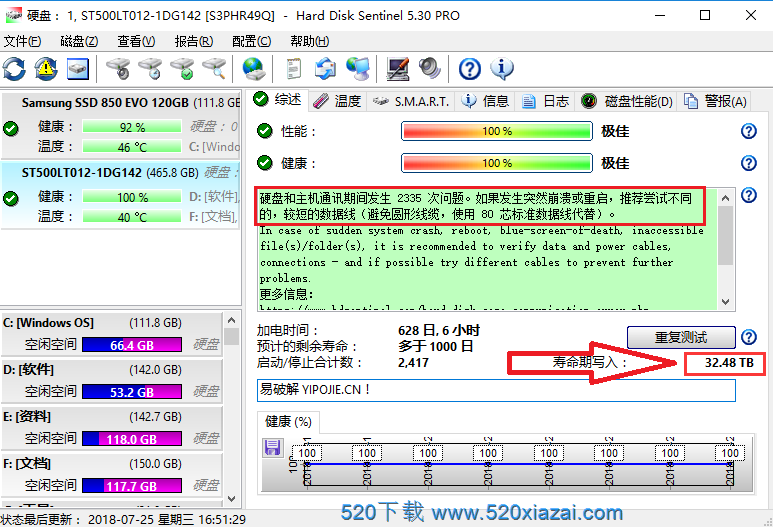Click the yellow warning triangle toolbar icon
Viewport: 773px width, 527px height.
46,69
